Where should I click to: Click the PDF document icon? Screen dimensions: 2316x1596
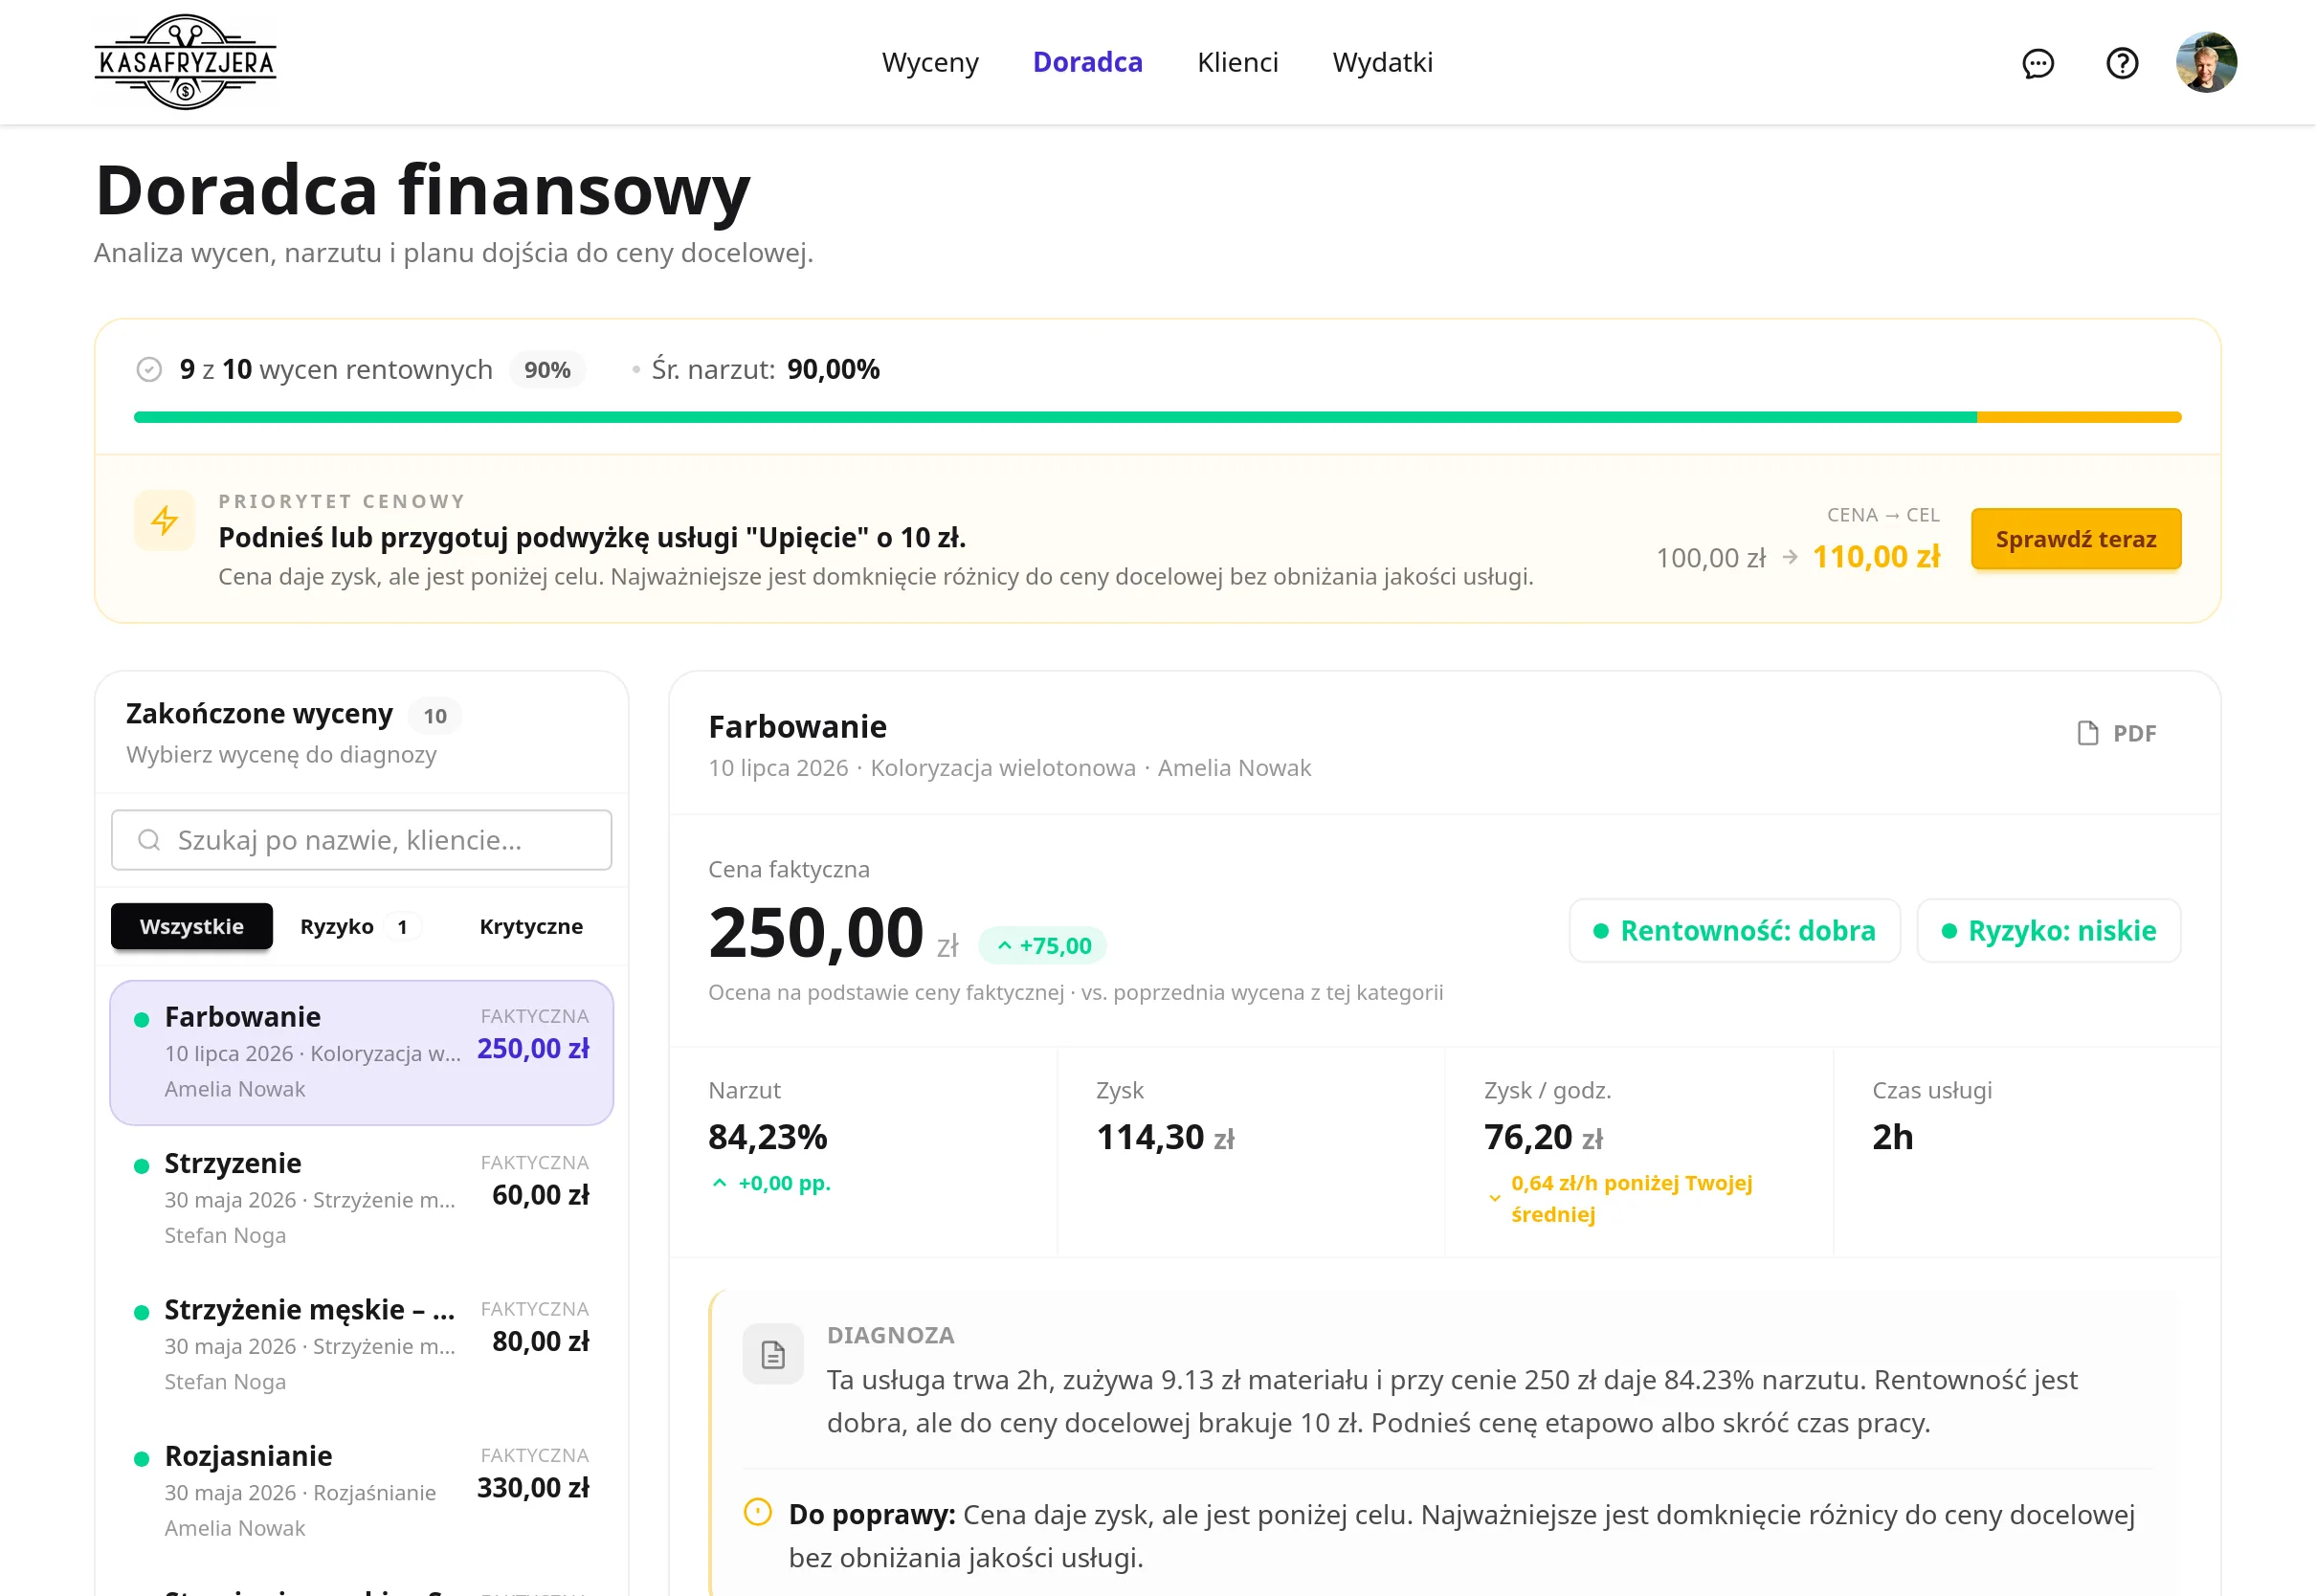2087,733
